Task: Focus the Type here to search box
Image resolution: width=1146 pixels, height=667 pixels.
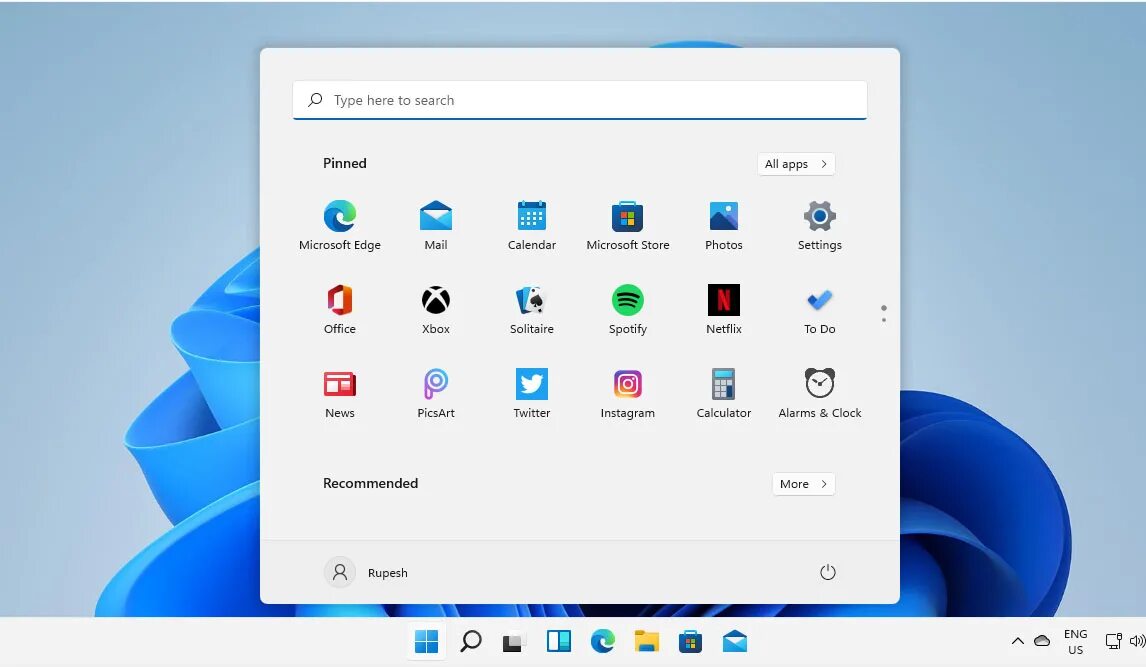Action: click(x=580, y=100)
